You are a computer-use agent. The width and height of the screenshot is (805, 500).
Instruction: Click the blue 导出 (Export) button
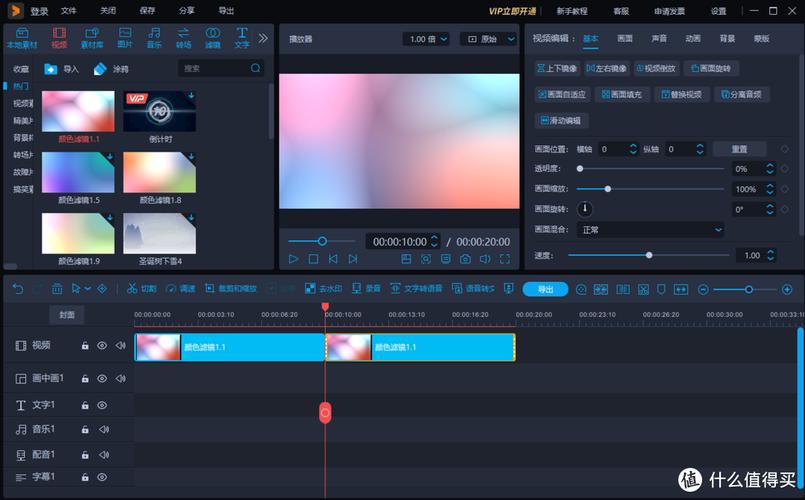[545, 289]
